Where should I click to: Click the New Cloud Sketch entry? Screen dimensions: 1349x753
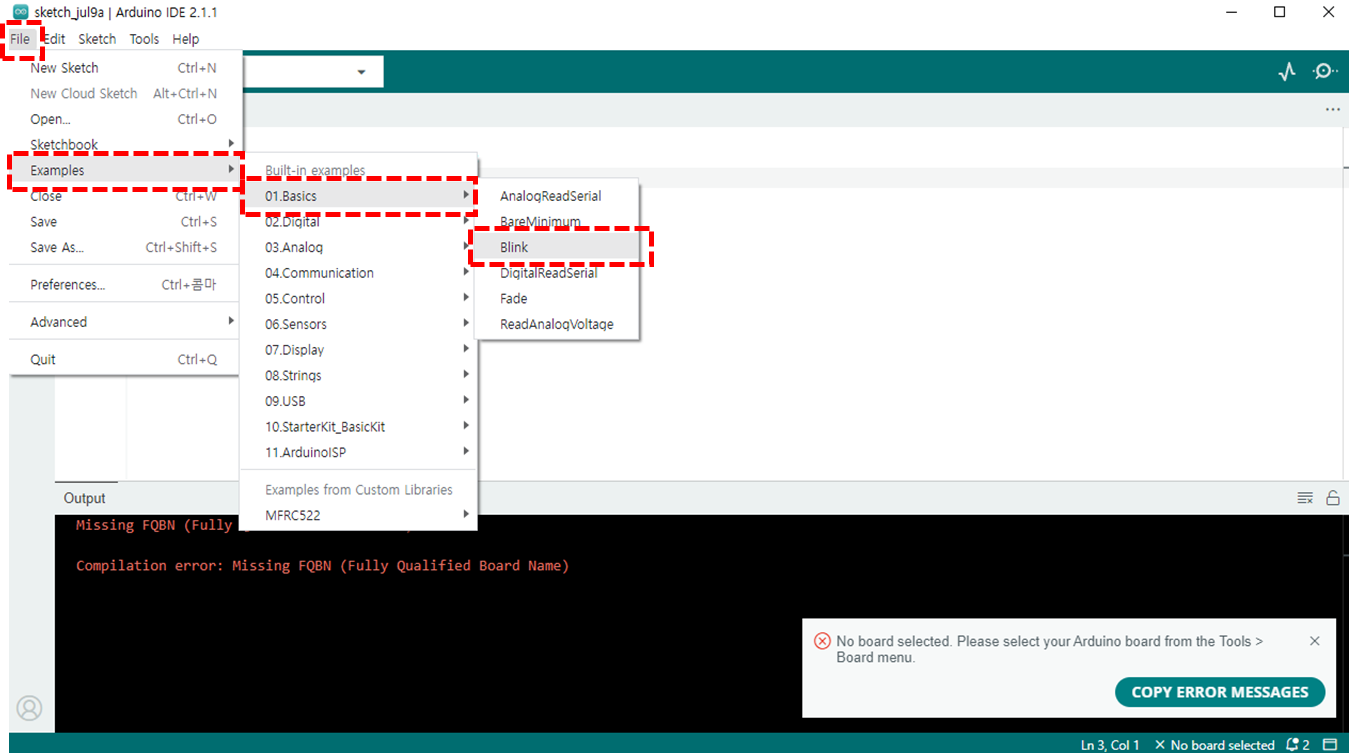(x=125, y=94)
